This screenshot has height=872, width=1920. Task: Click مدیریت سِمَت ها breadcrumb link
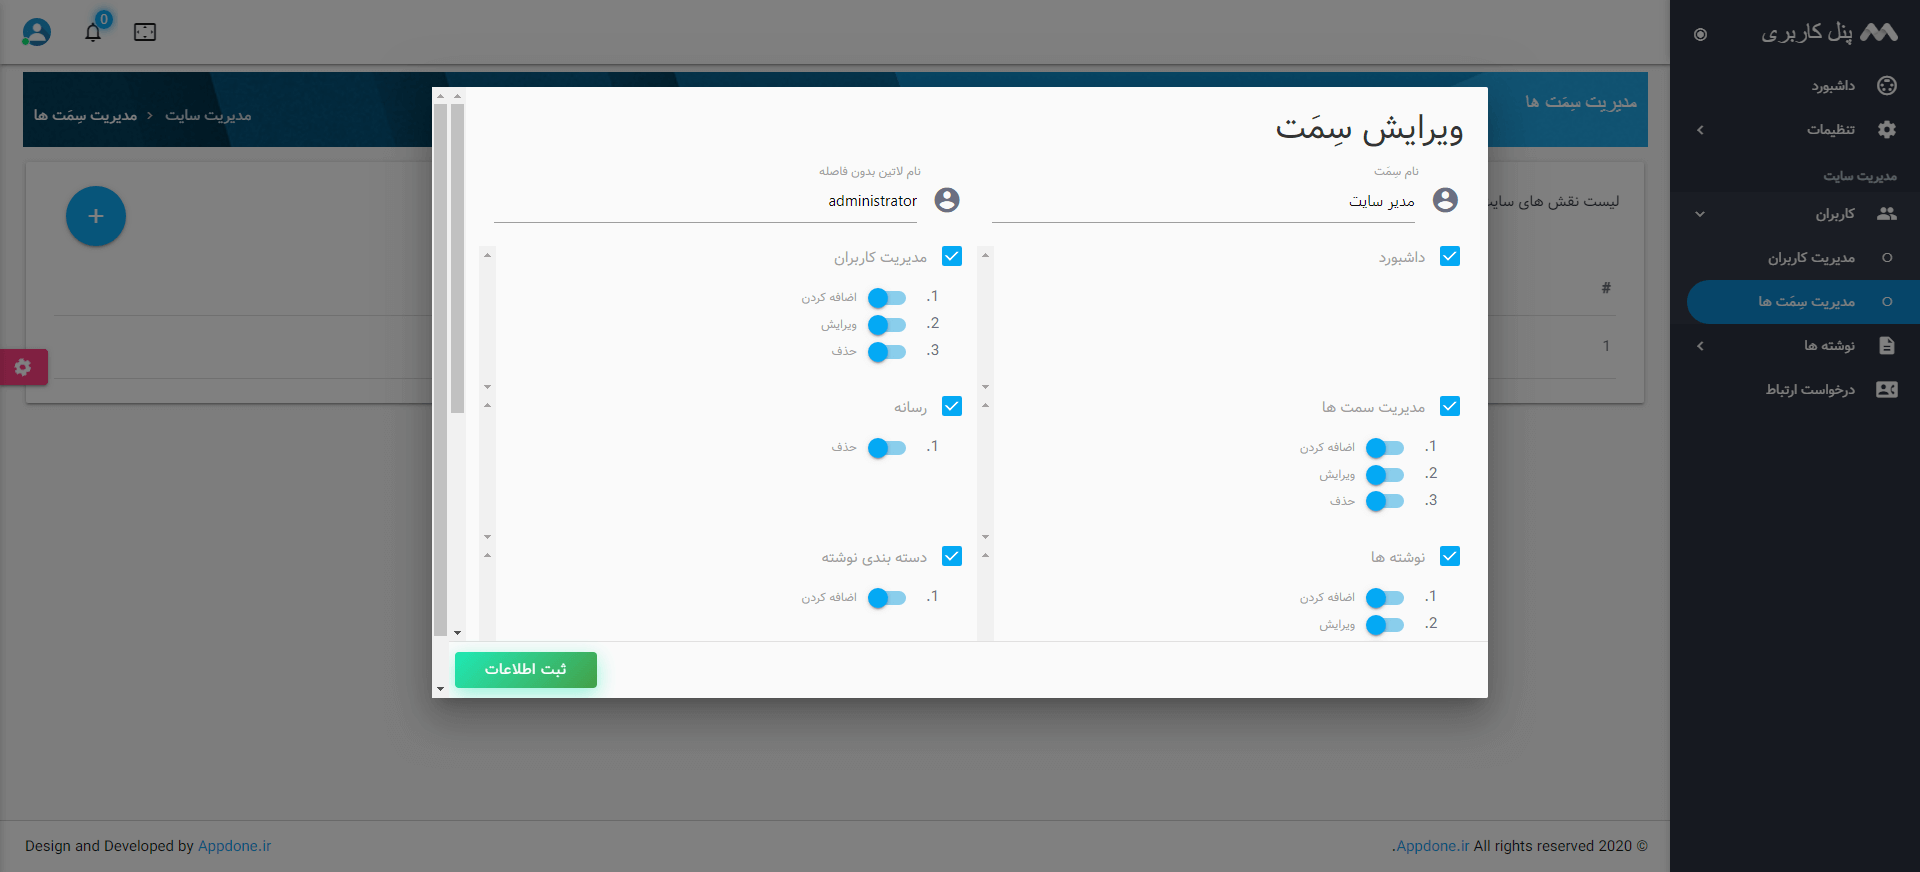pyautogui.click(x=85, y=115)
